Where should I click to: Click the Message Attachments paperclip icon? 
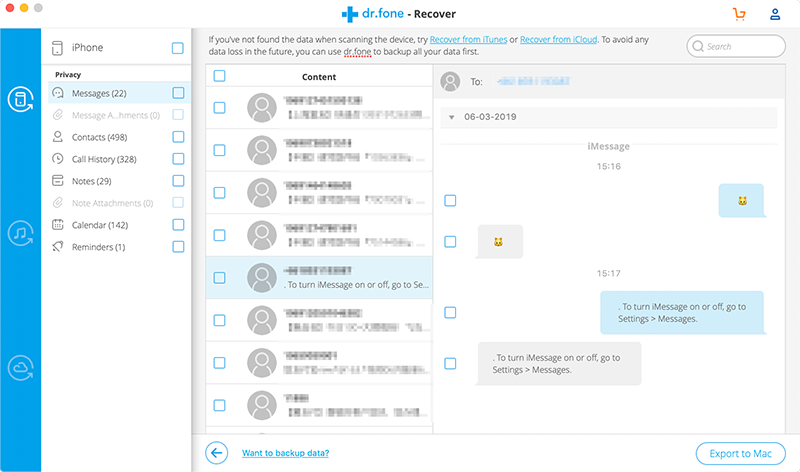click(58, 115)
